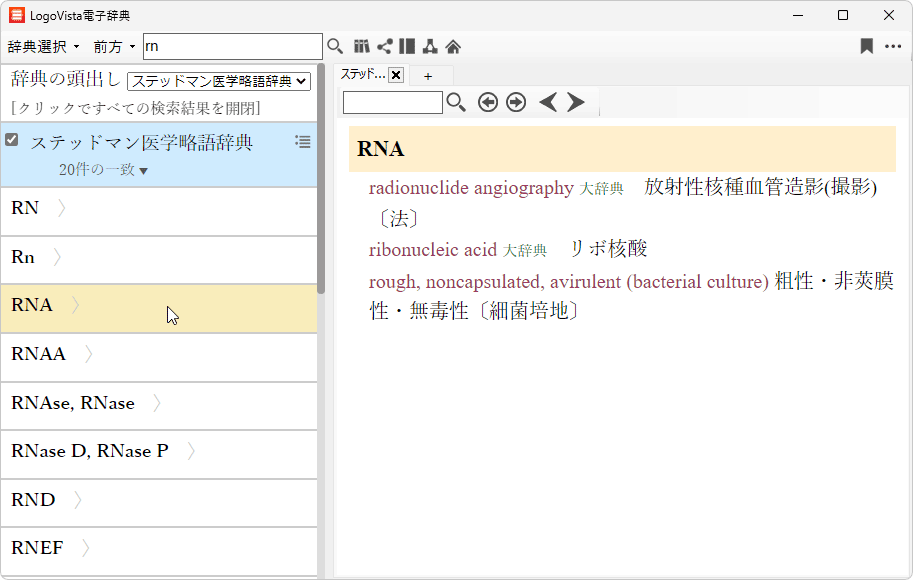Expand the 20件の一致 results list
Viewport: 913px width, 580px height.
(103, 170)
